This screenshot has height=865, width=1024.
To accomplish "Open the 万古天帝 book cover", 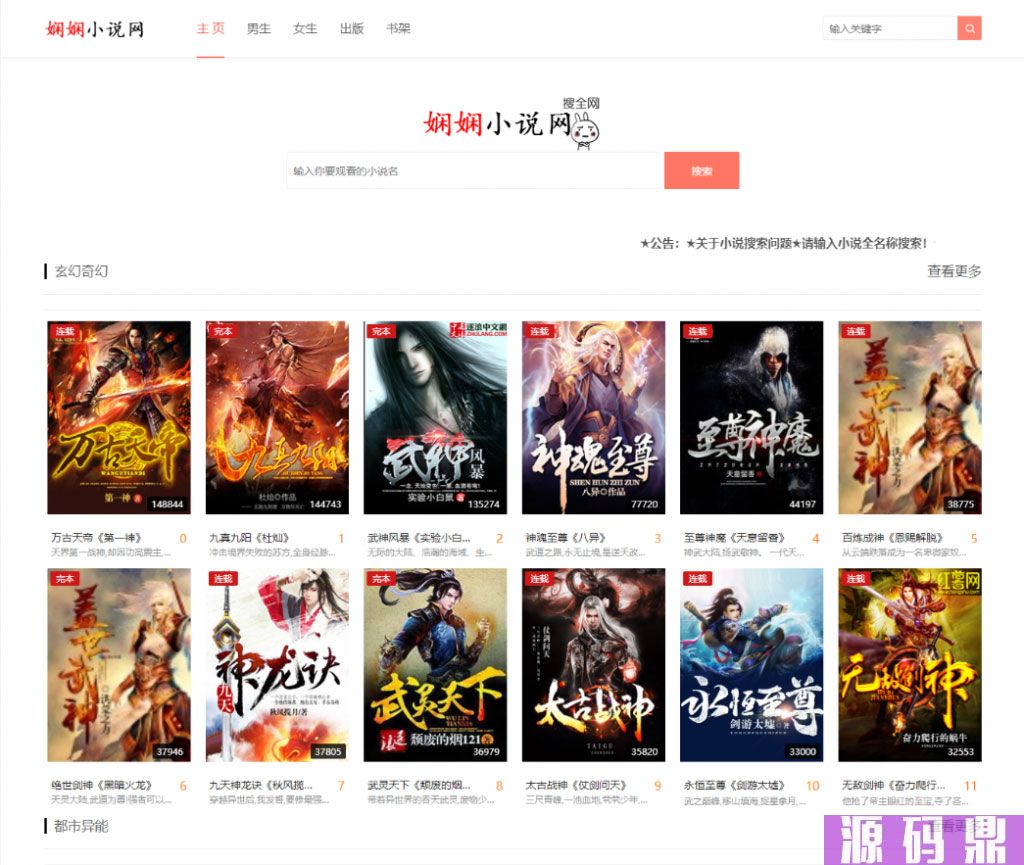I will pyautogui.click(x=119, y=417).
